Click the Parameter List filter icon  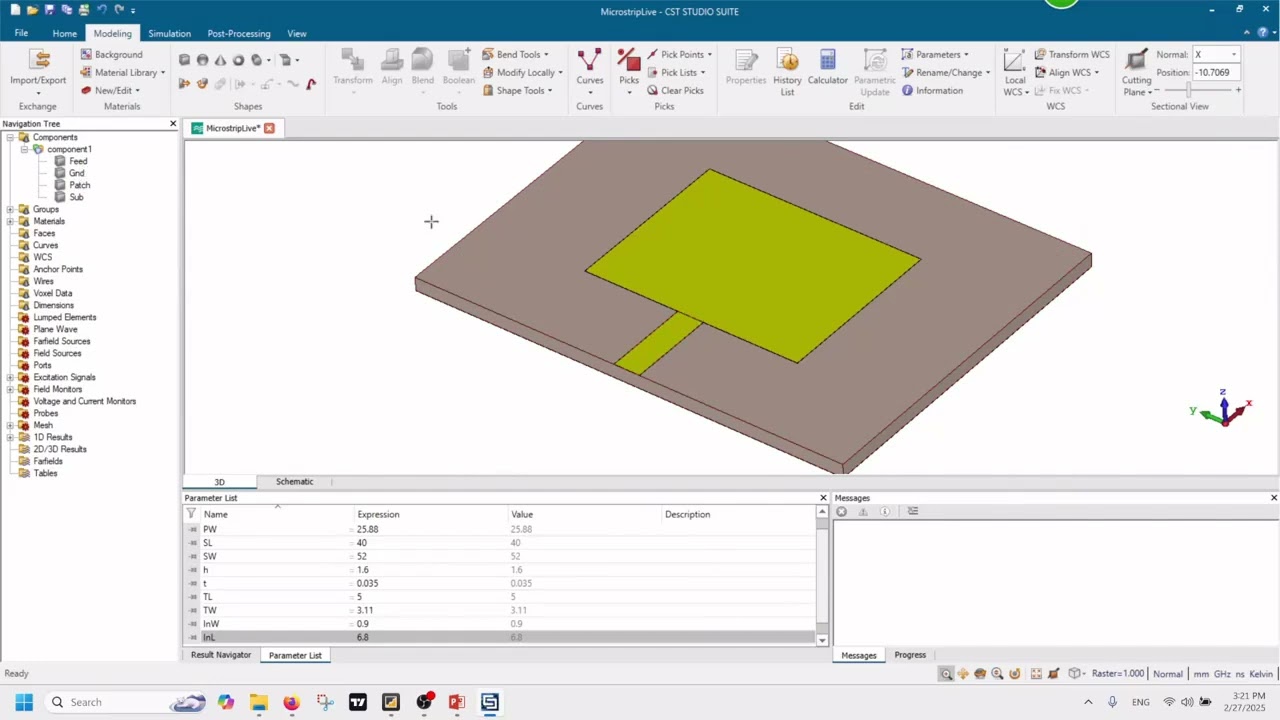191,514
